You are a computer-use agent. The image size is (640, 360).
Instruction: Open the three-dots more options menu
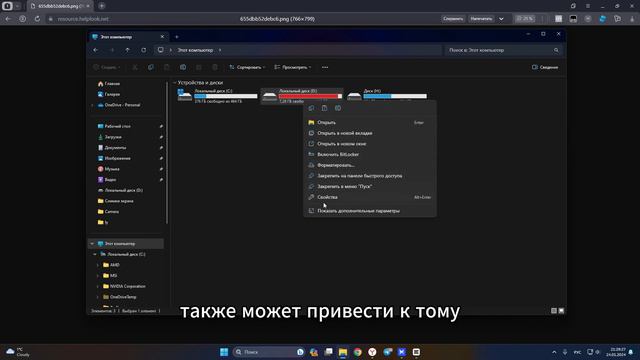click(x=325, y=67)
